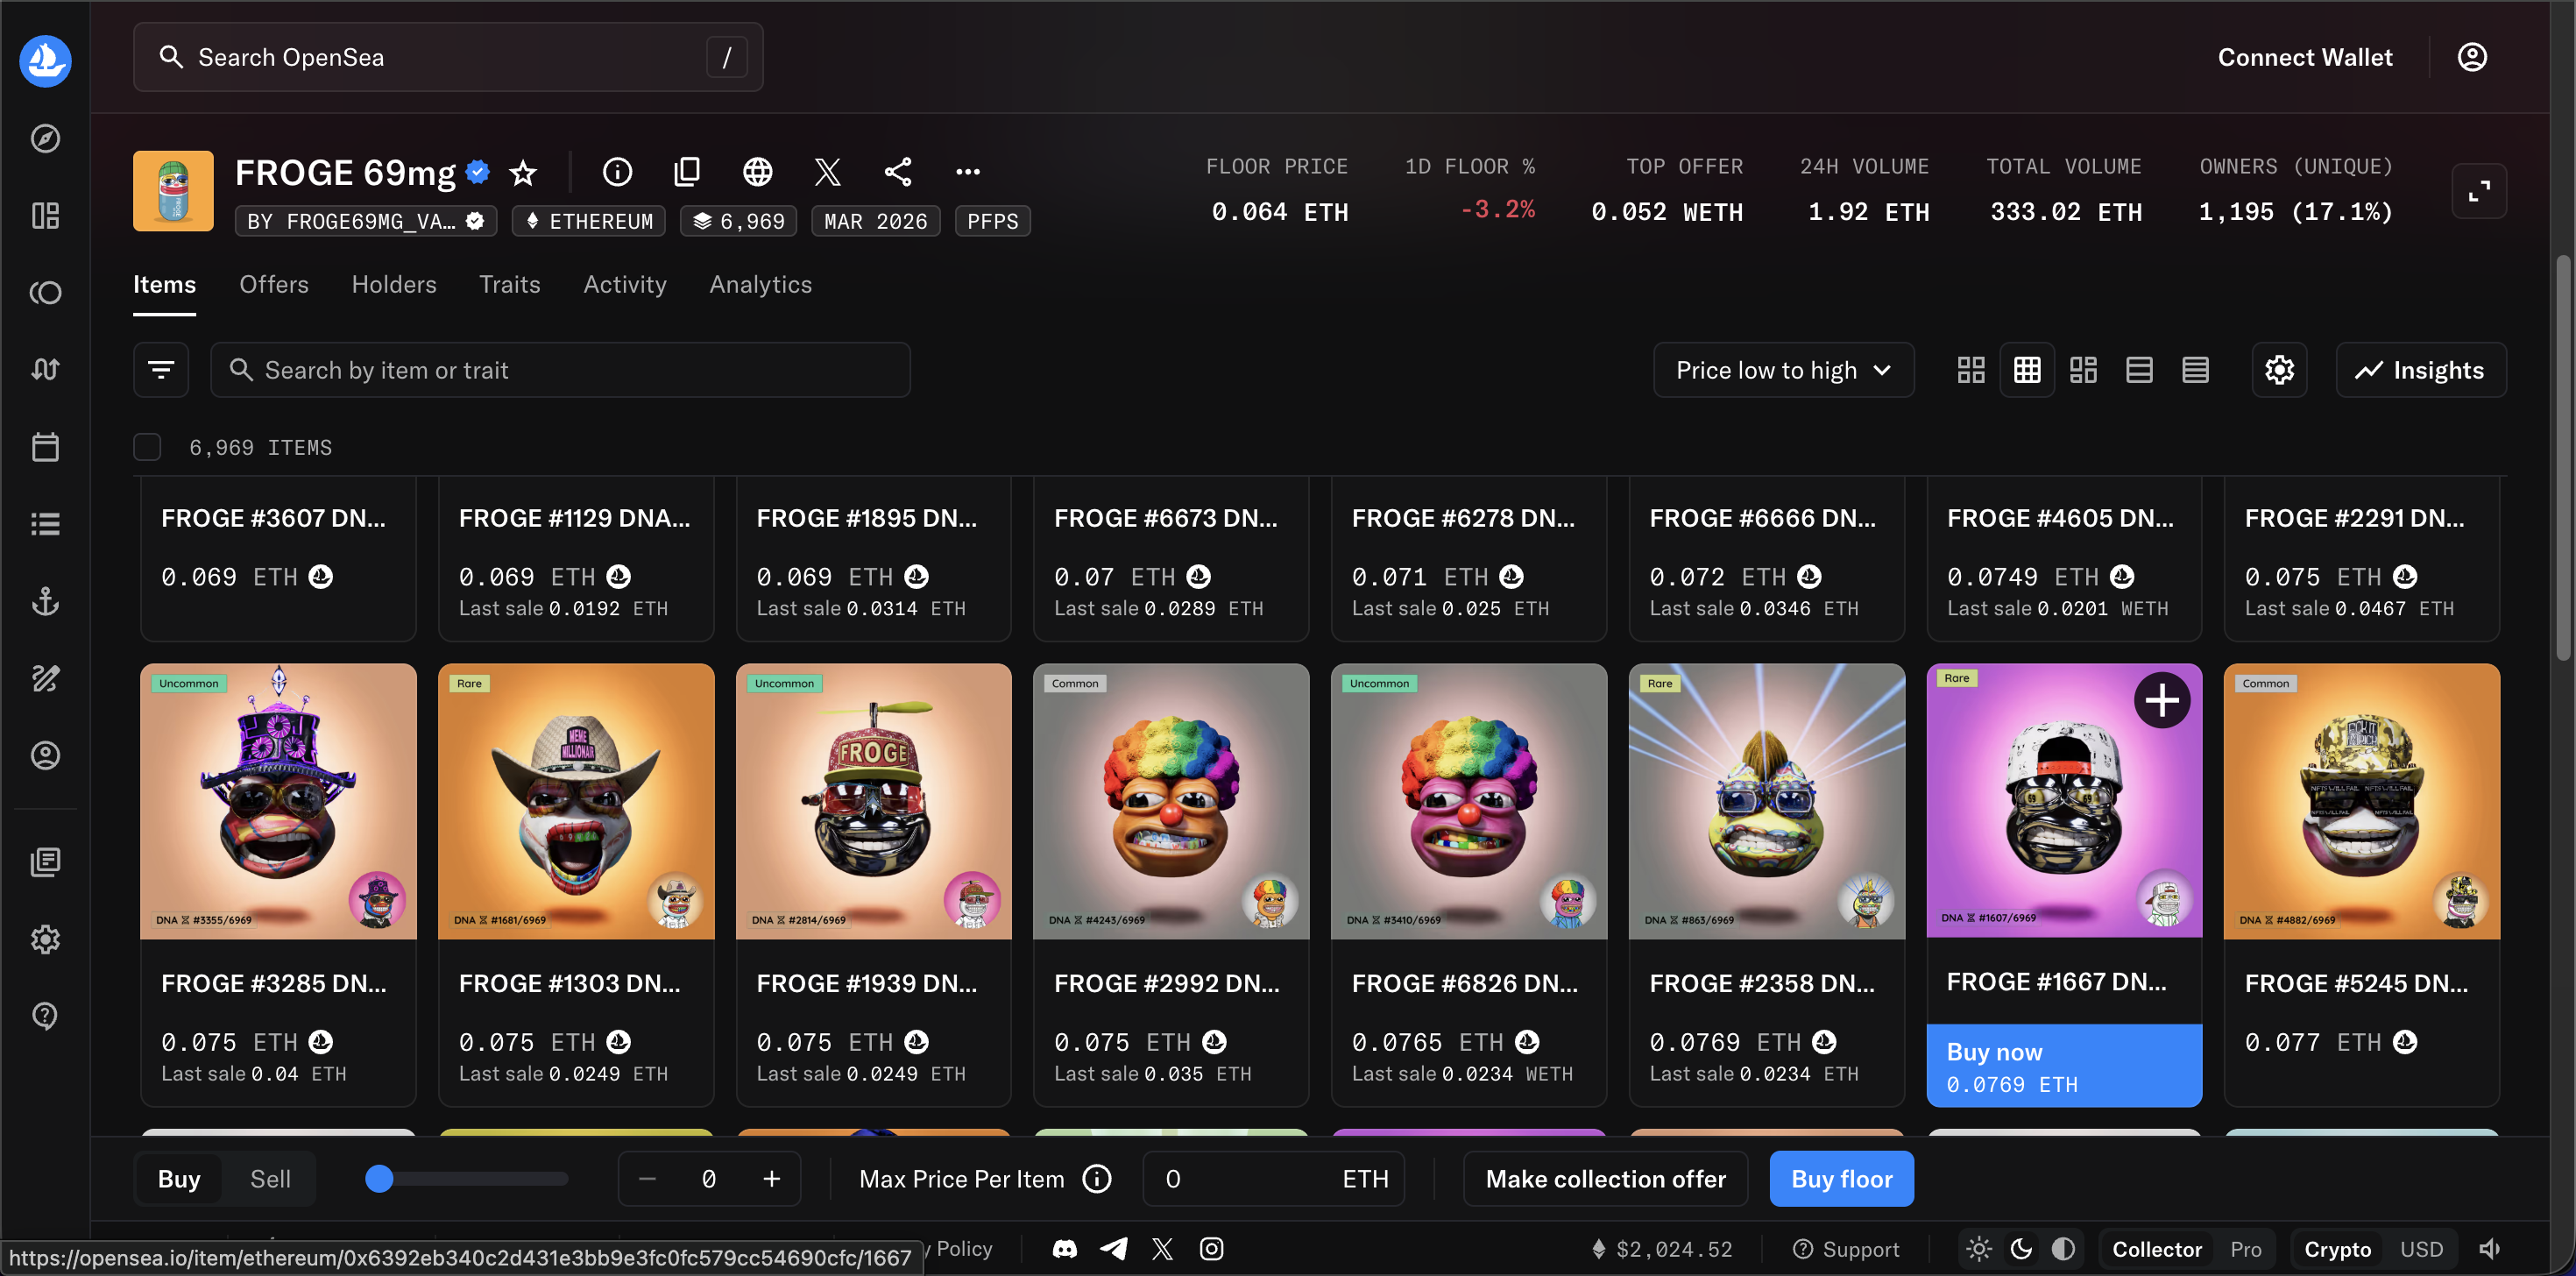This screenshot has height=1276, width=2576.
Task: Increase sweep quantity with plus button
Action: (x=771, y=1179)
